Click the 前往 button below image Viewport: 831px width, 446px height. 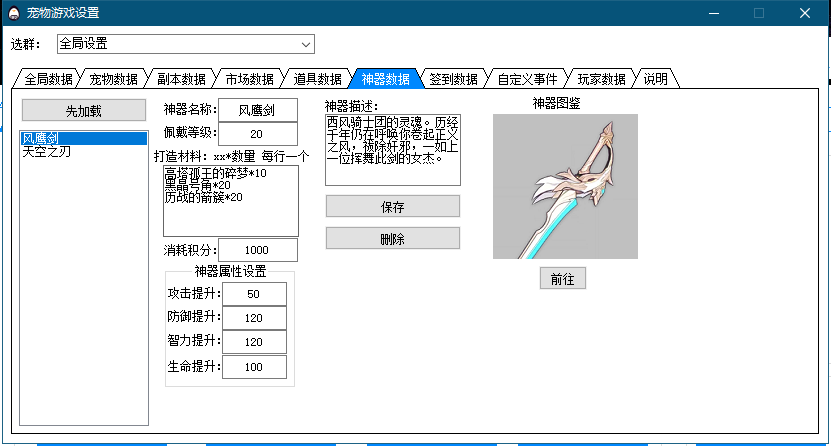pyautogui.click(x=562, y=279)
